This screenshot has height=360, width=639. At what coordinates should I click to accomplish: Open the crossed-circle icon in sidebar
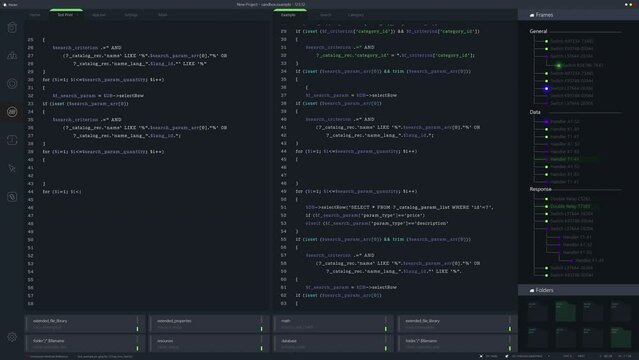coord(12,197)
